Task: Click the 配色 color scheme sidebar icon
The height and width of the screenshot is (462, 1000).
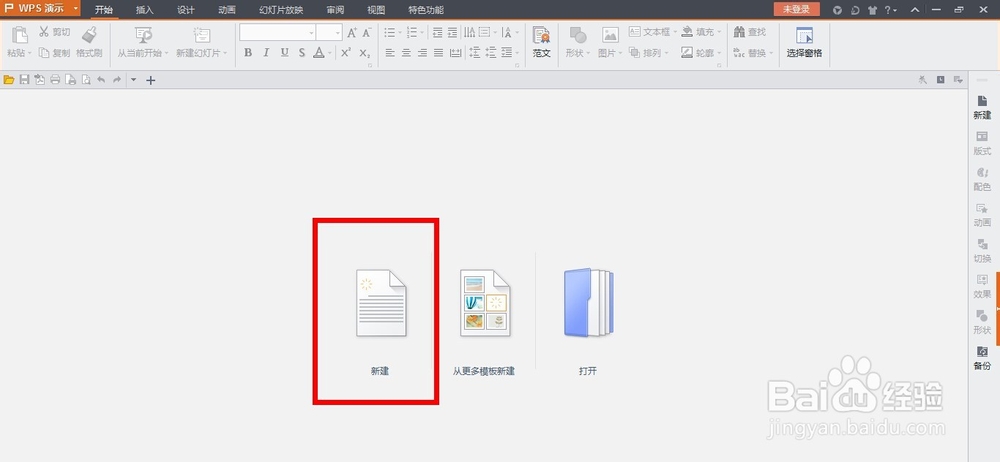Action: tap(982, 172)
